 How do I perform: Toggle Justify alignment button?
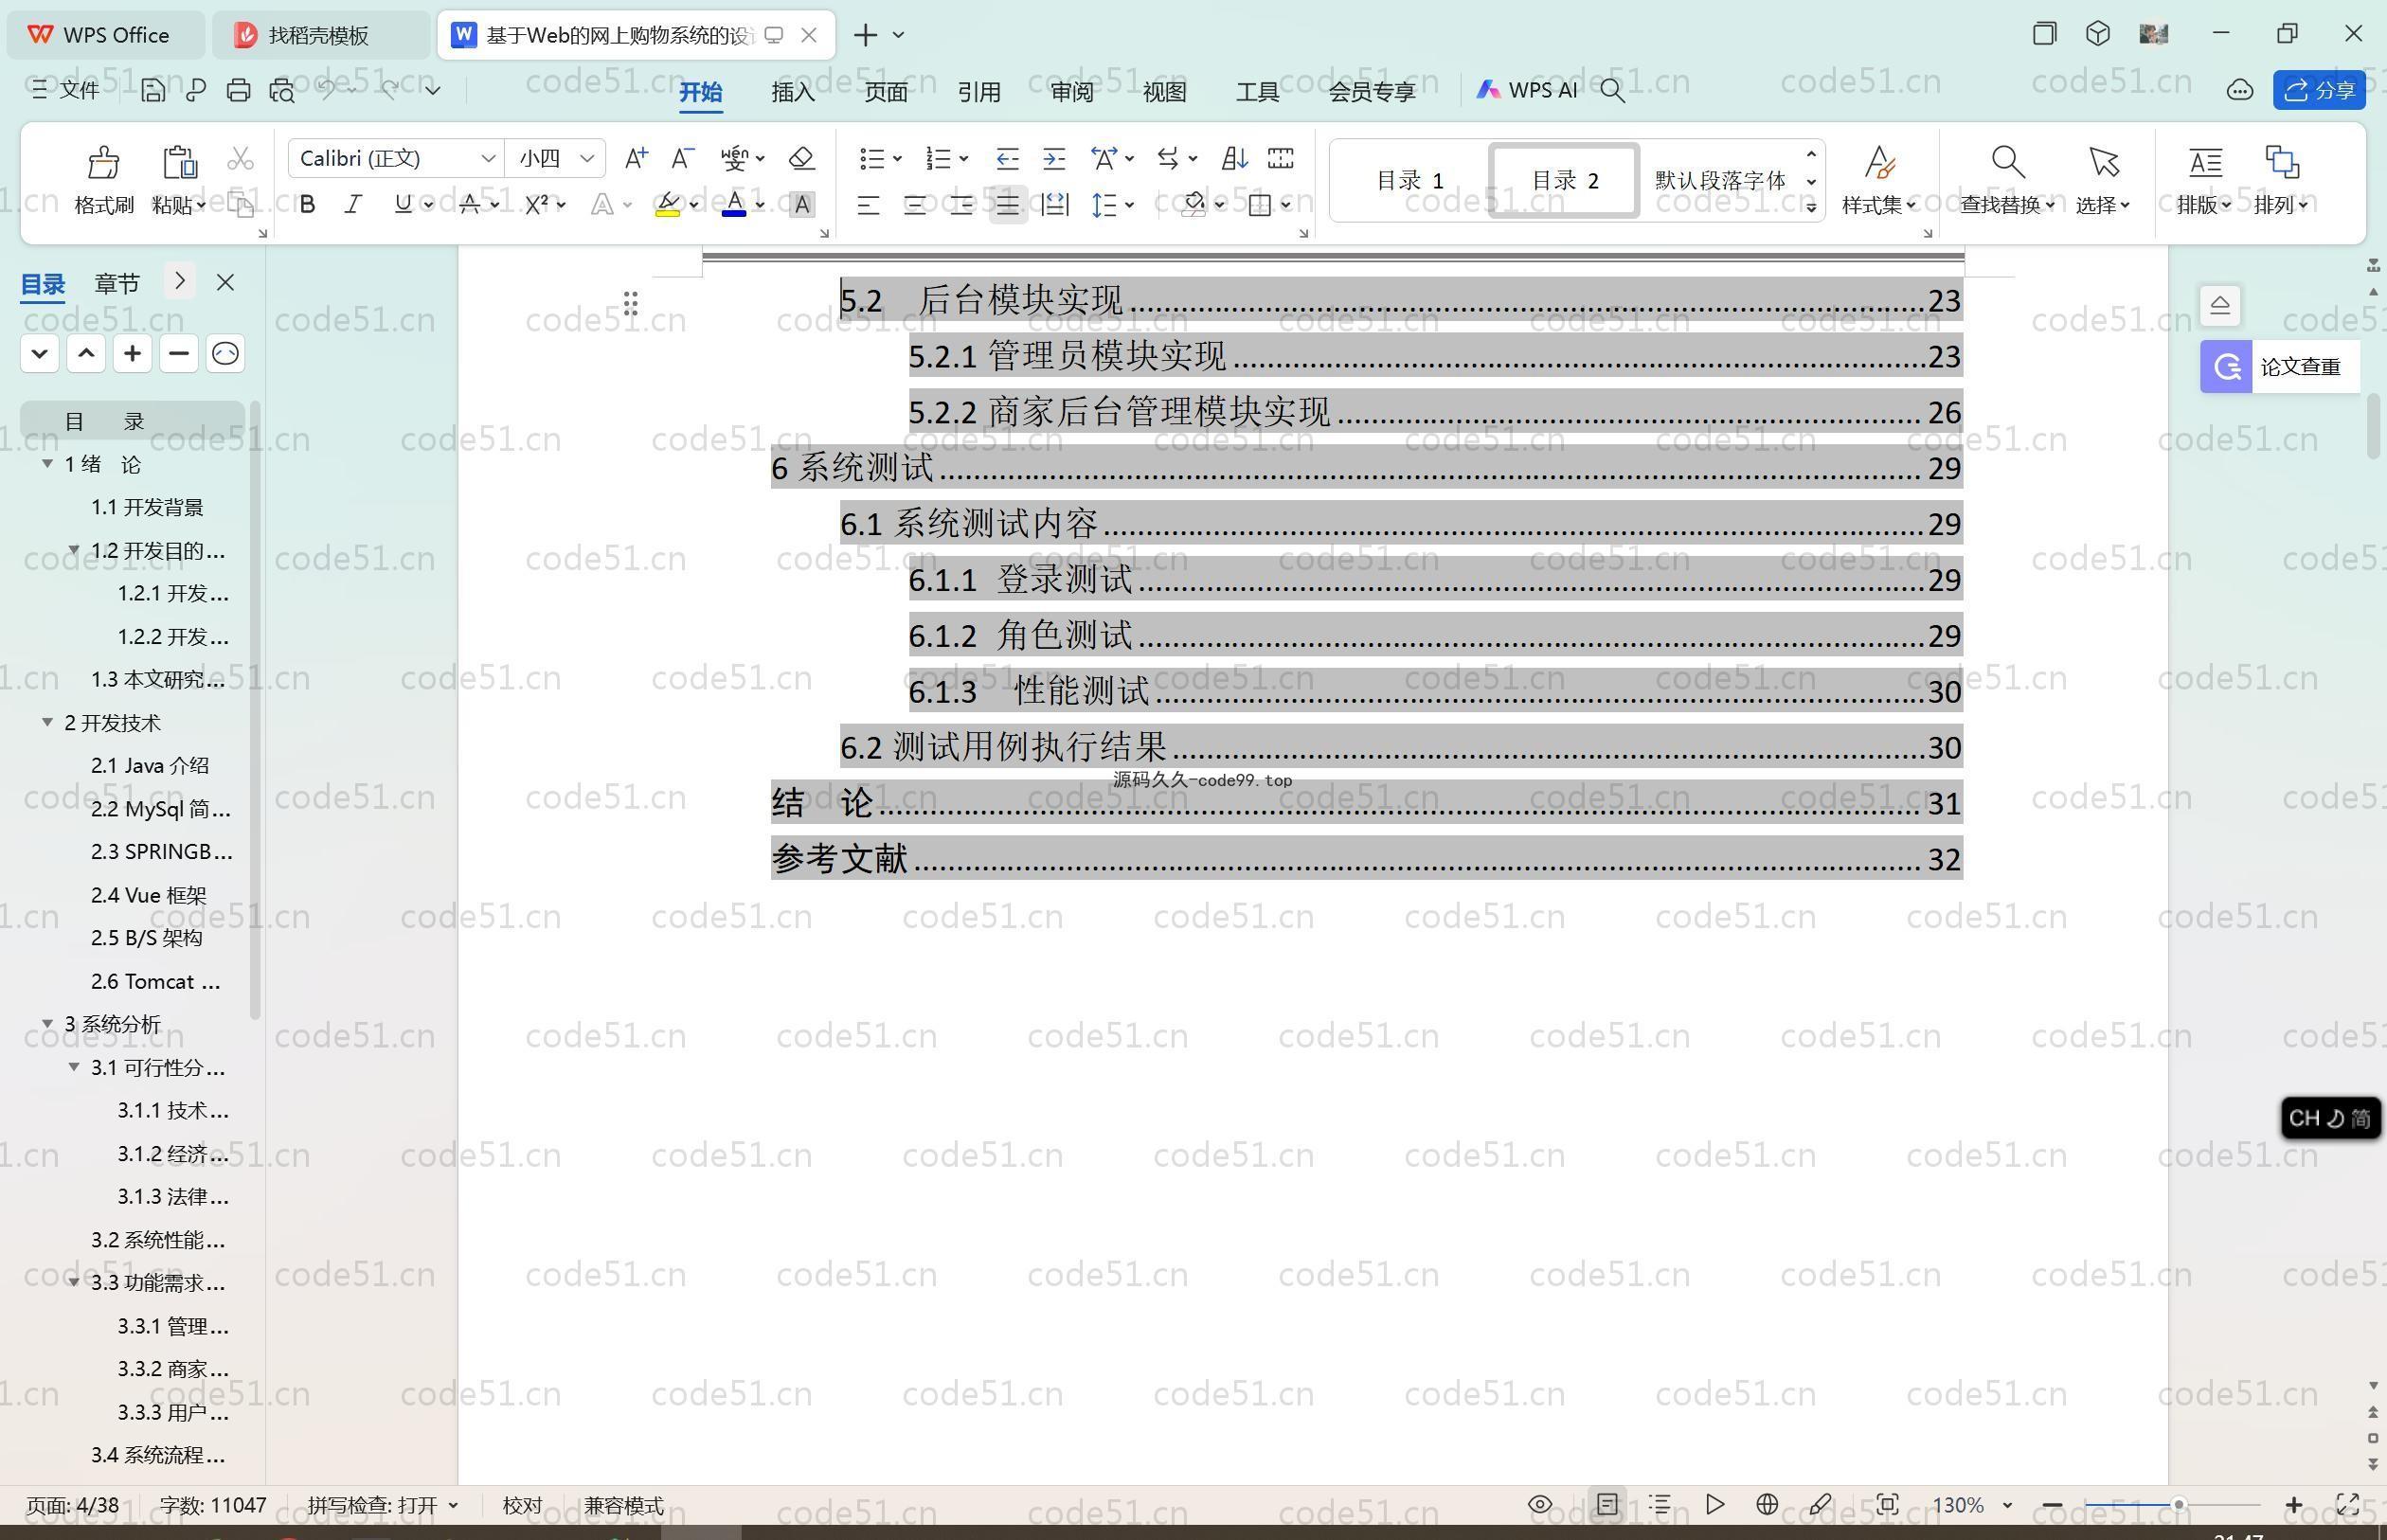coord(1008,205)
